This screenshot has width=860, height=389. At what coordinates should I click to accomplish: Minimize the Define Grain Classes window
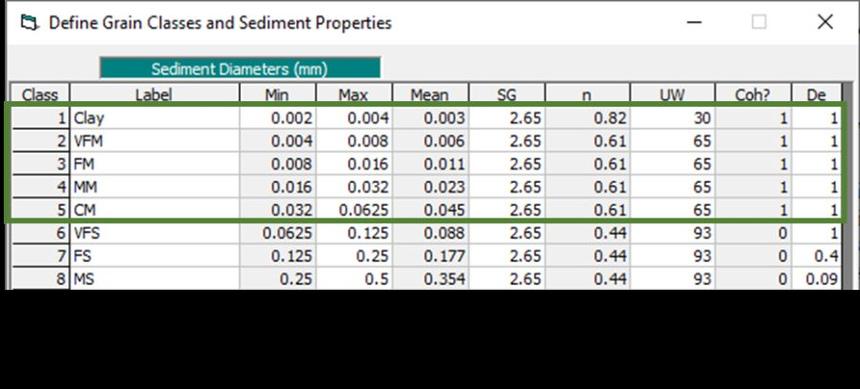[x=694, y=22]
